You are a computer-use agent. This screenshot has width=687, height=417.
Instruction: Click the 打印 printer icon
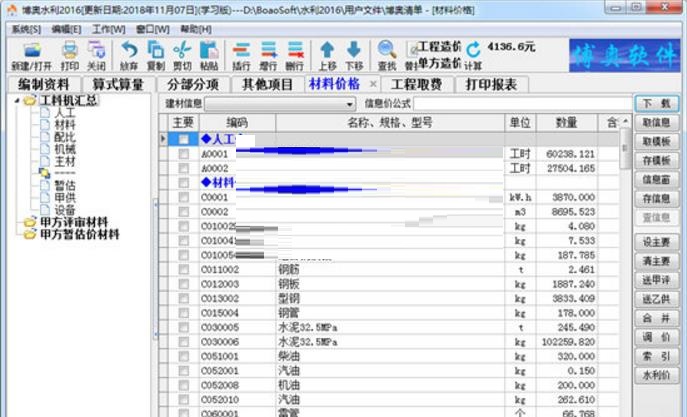[69, 51]
